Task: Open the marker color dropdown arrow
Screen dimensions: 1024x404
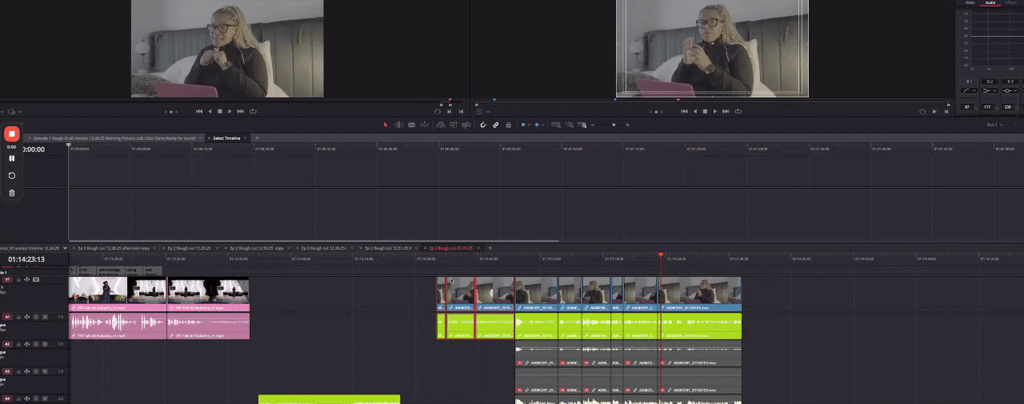Action: point(543,125)
